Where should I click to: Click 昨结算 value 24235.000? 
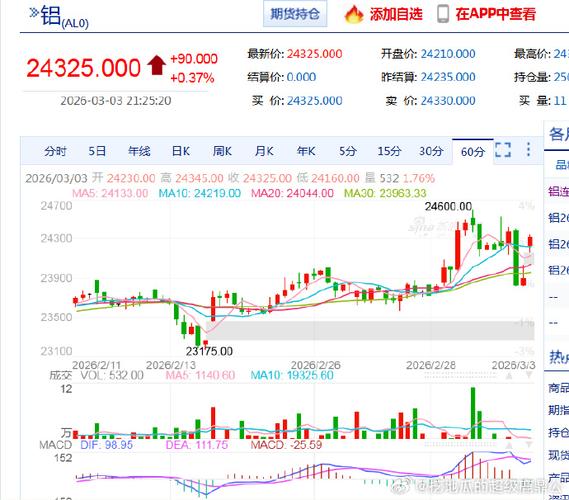click(x=448, y=77)
